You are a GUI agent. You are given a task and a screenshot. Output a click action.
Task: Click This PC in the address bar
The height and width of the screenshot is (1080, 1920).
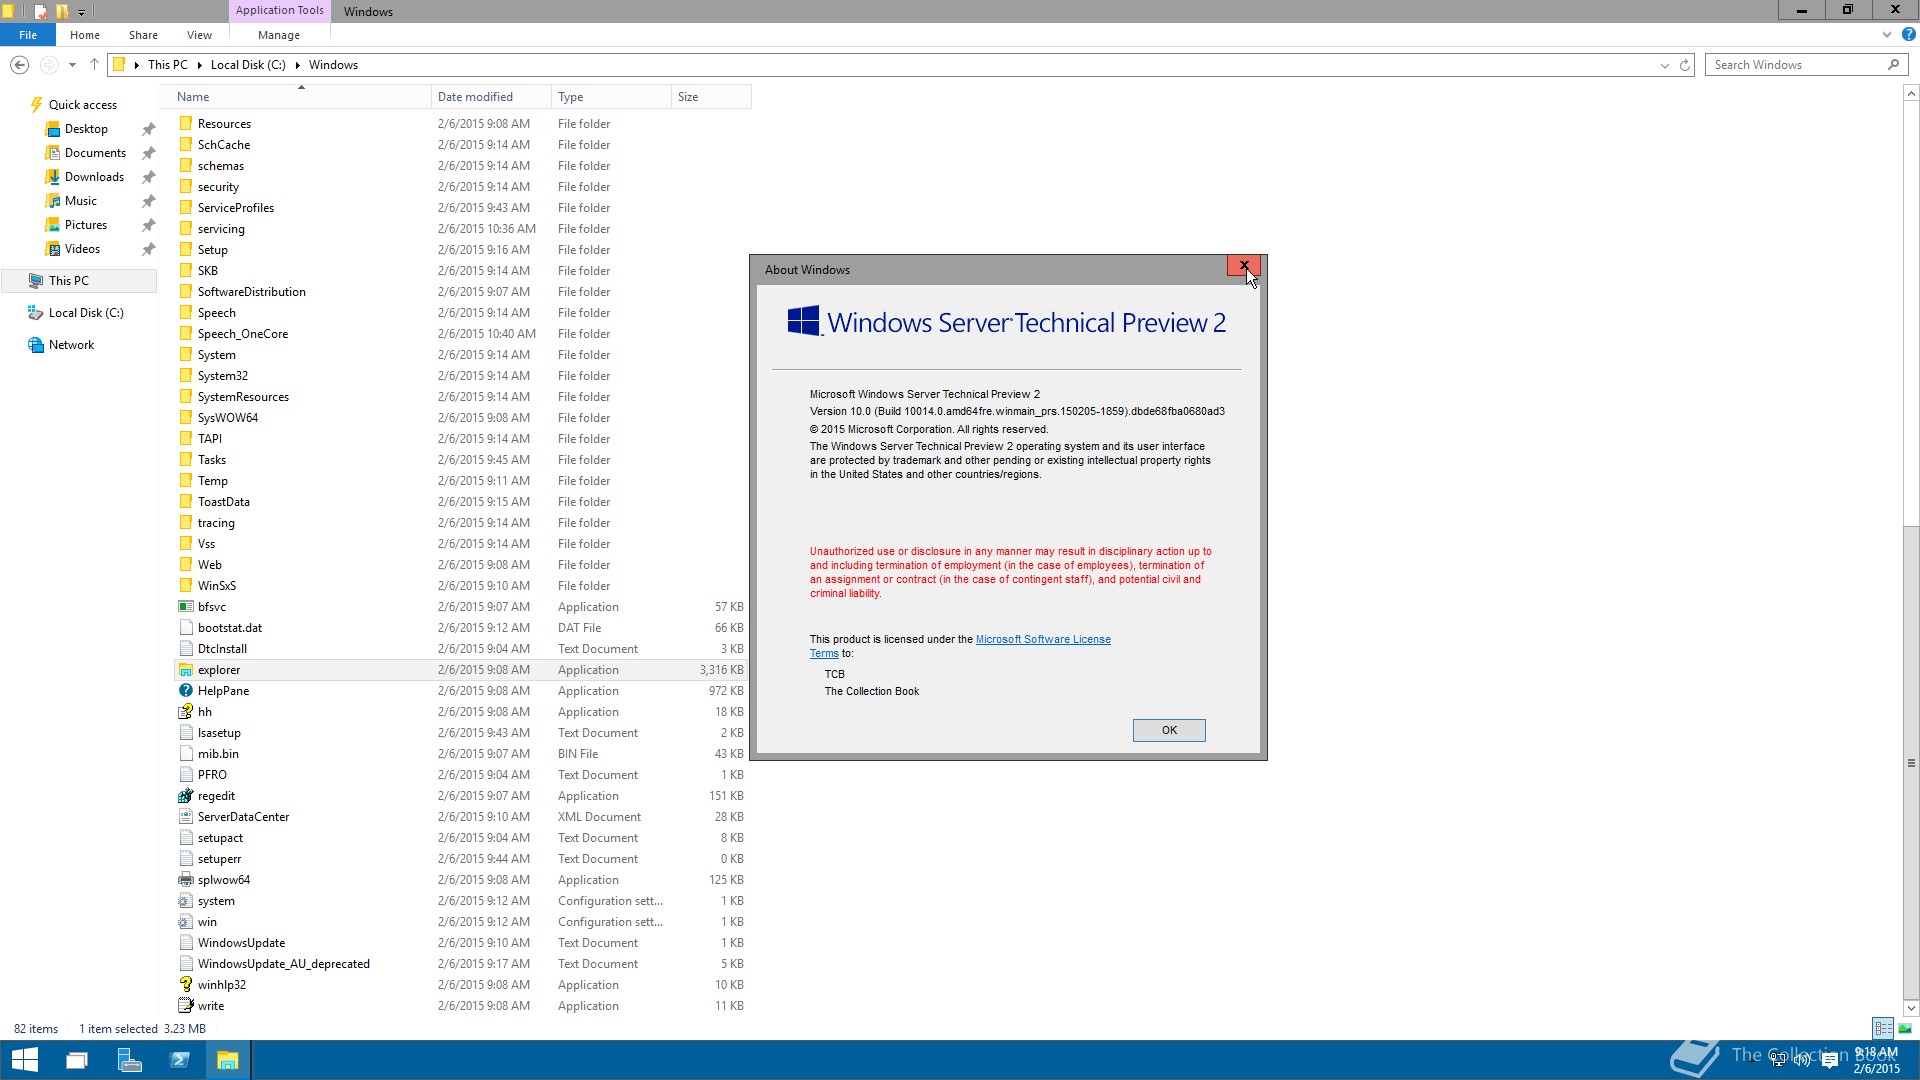[167, 65]
